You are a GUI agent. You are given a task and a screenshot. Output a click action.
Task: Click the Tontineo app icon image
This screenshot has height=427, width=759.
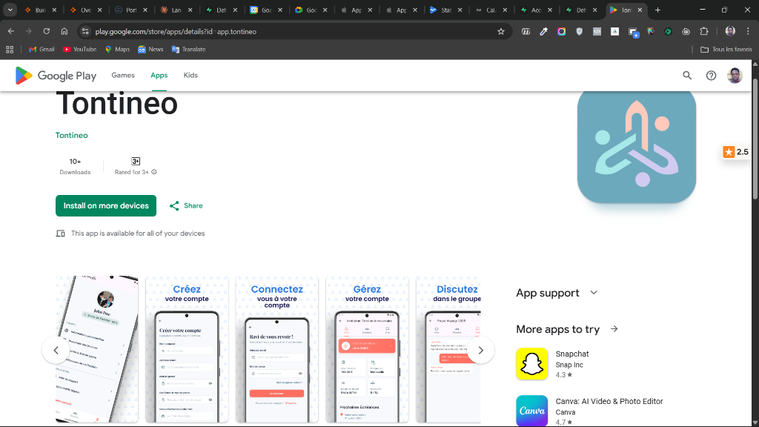click(x=637, y=147)
